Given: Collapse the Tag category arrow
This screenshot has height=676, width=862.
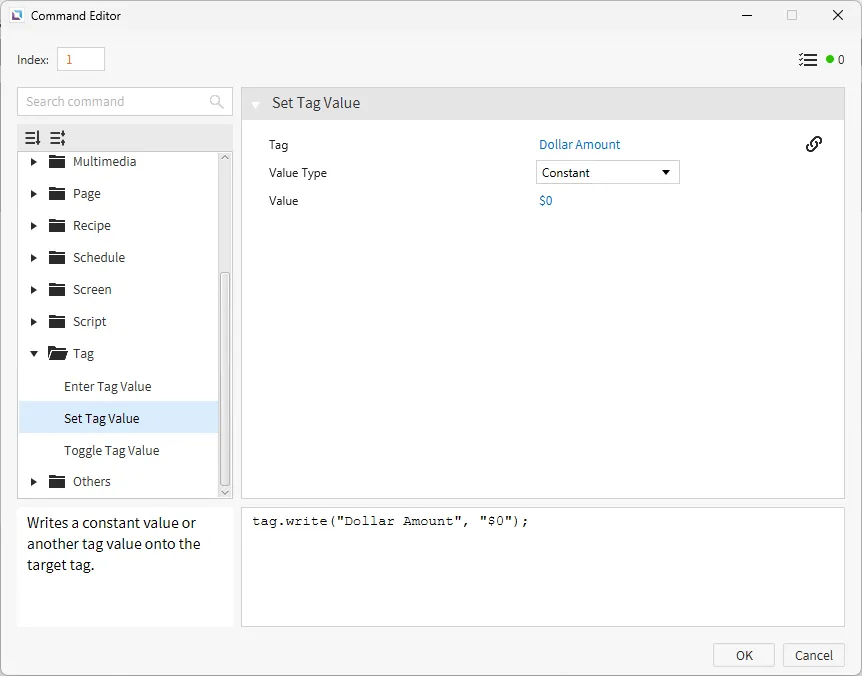Looking at the screenshot, I should (34, 354).
